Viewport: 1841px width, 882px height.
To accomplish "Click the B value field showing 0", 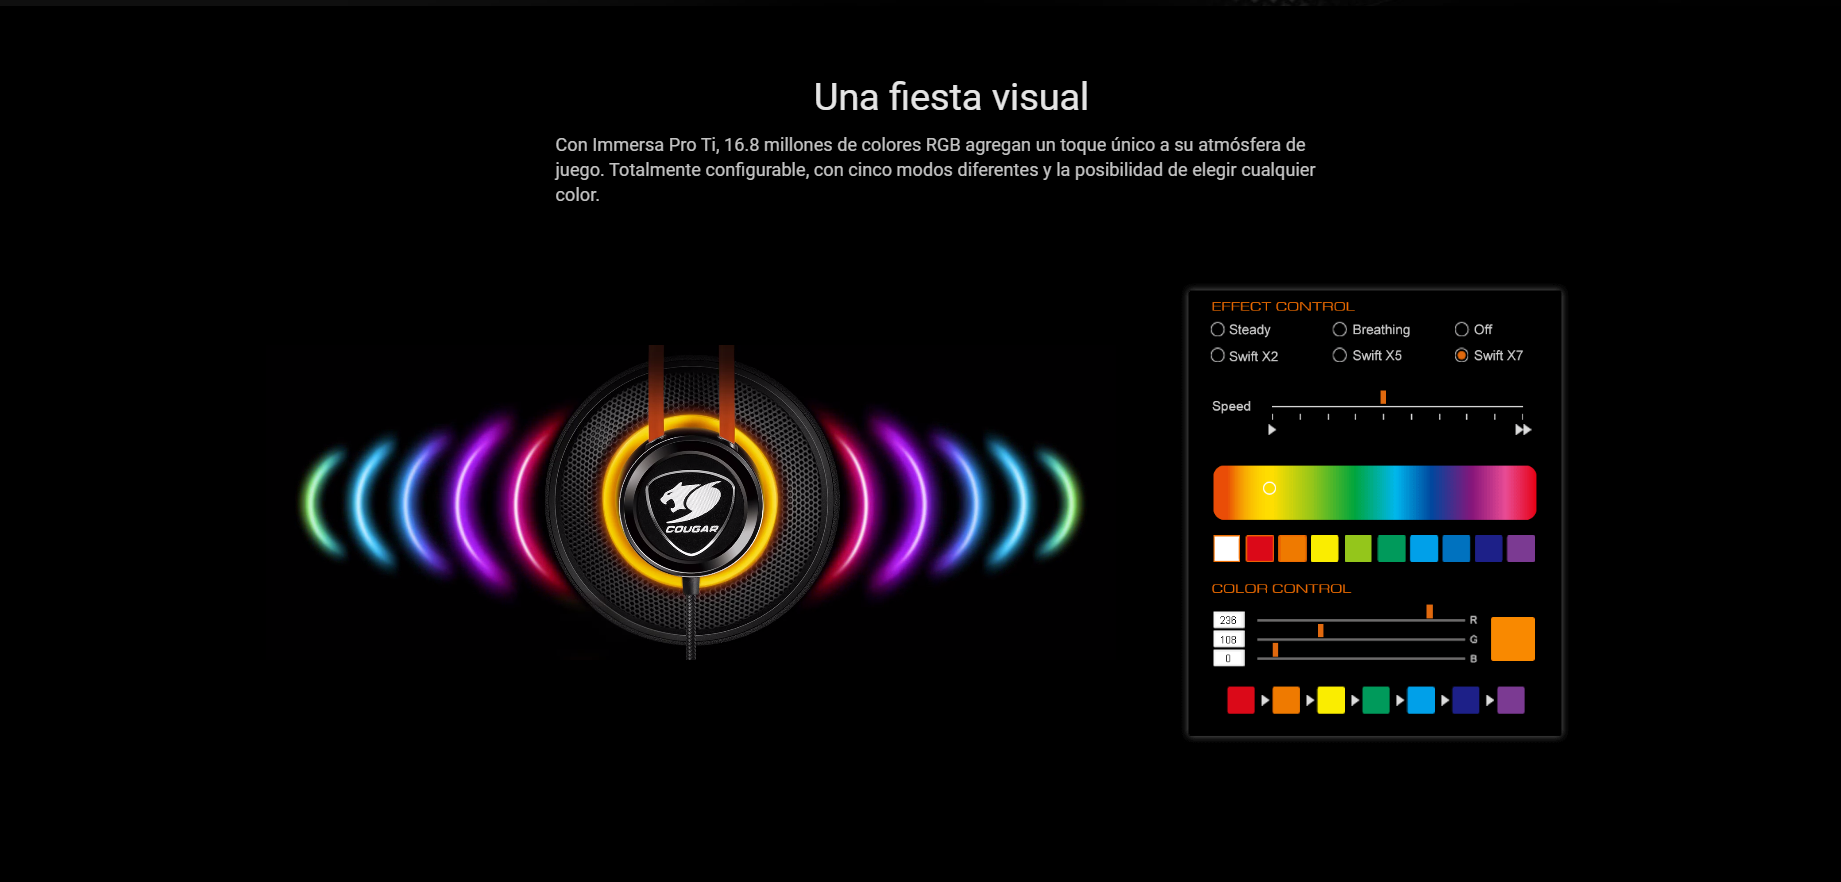I will coord(1229,658).
